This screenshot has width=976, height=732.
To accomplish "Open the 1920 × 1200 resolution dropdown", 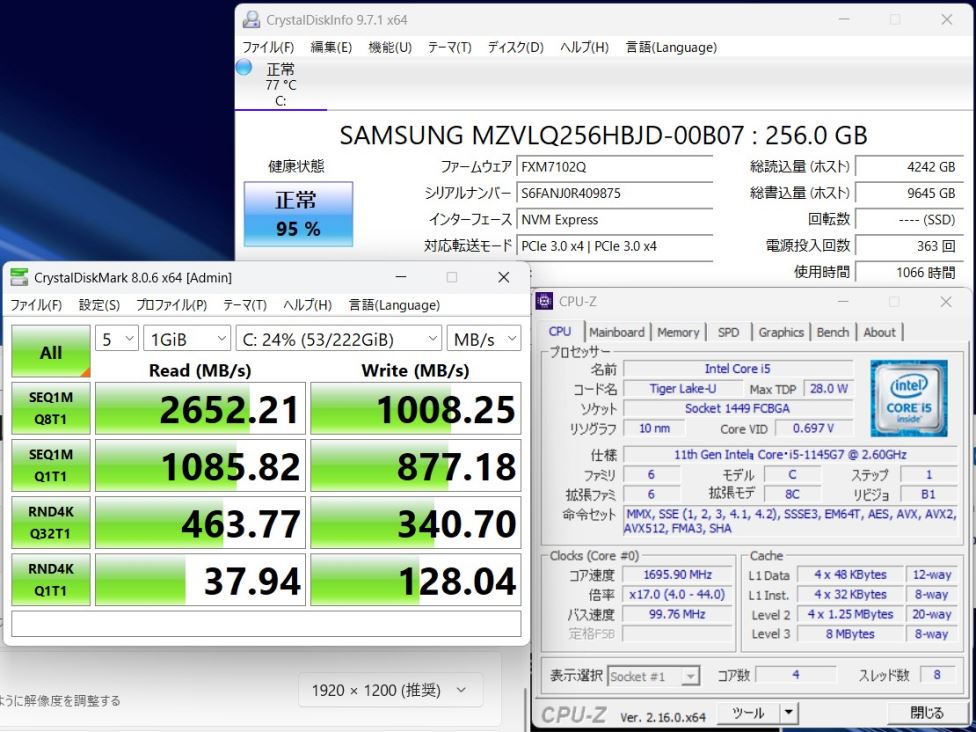I will click(390, 690).
